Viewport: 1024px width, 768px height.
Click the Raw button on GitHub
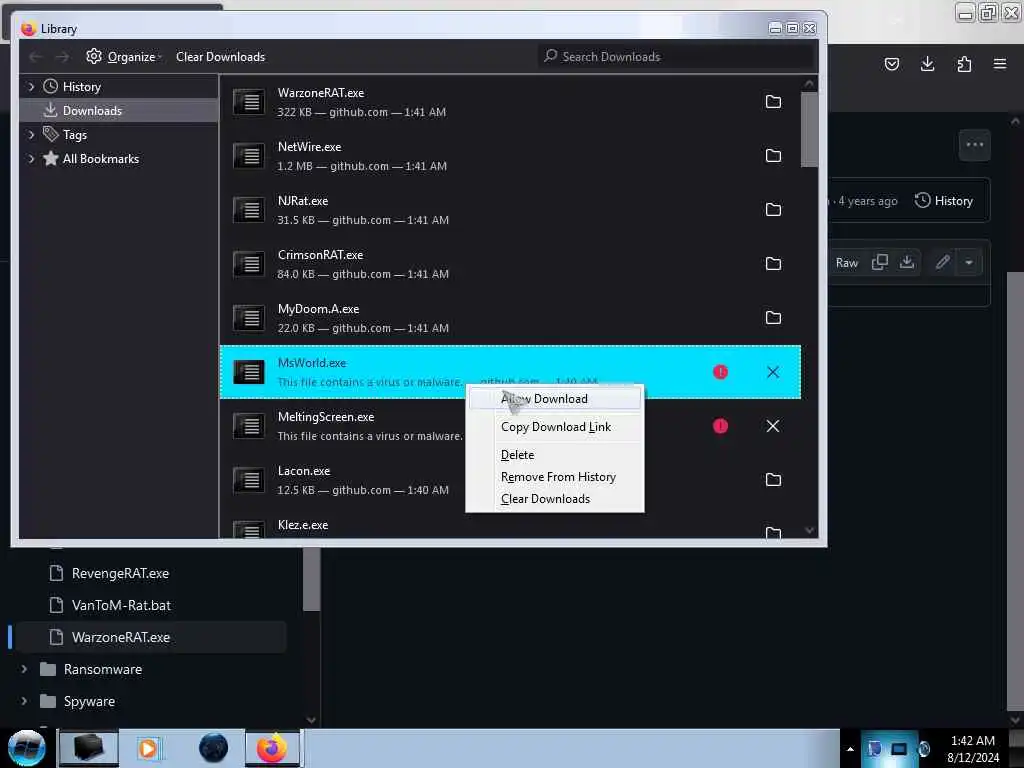pyautogui.click(x=846, y=263)
